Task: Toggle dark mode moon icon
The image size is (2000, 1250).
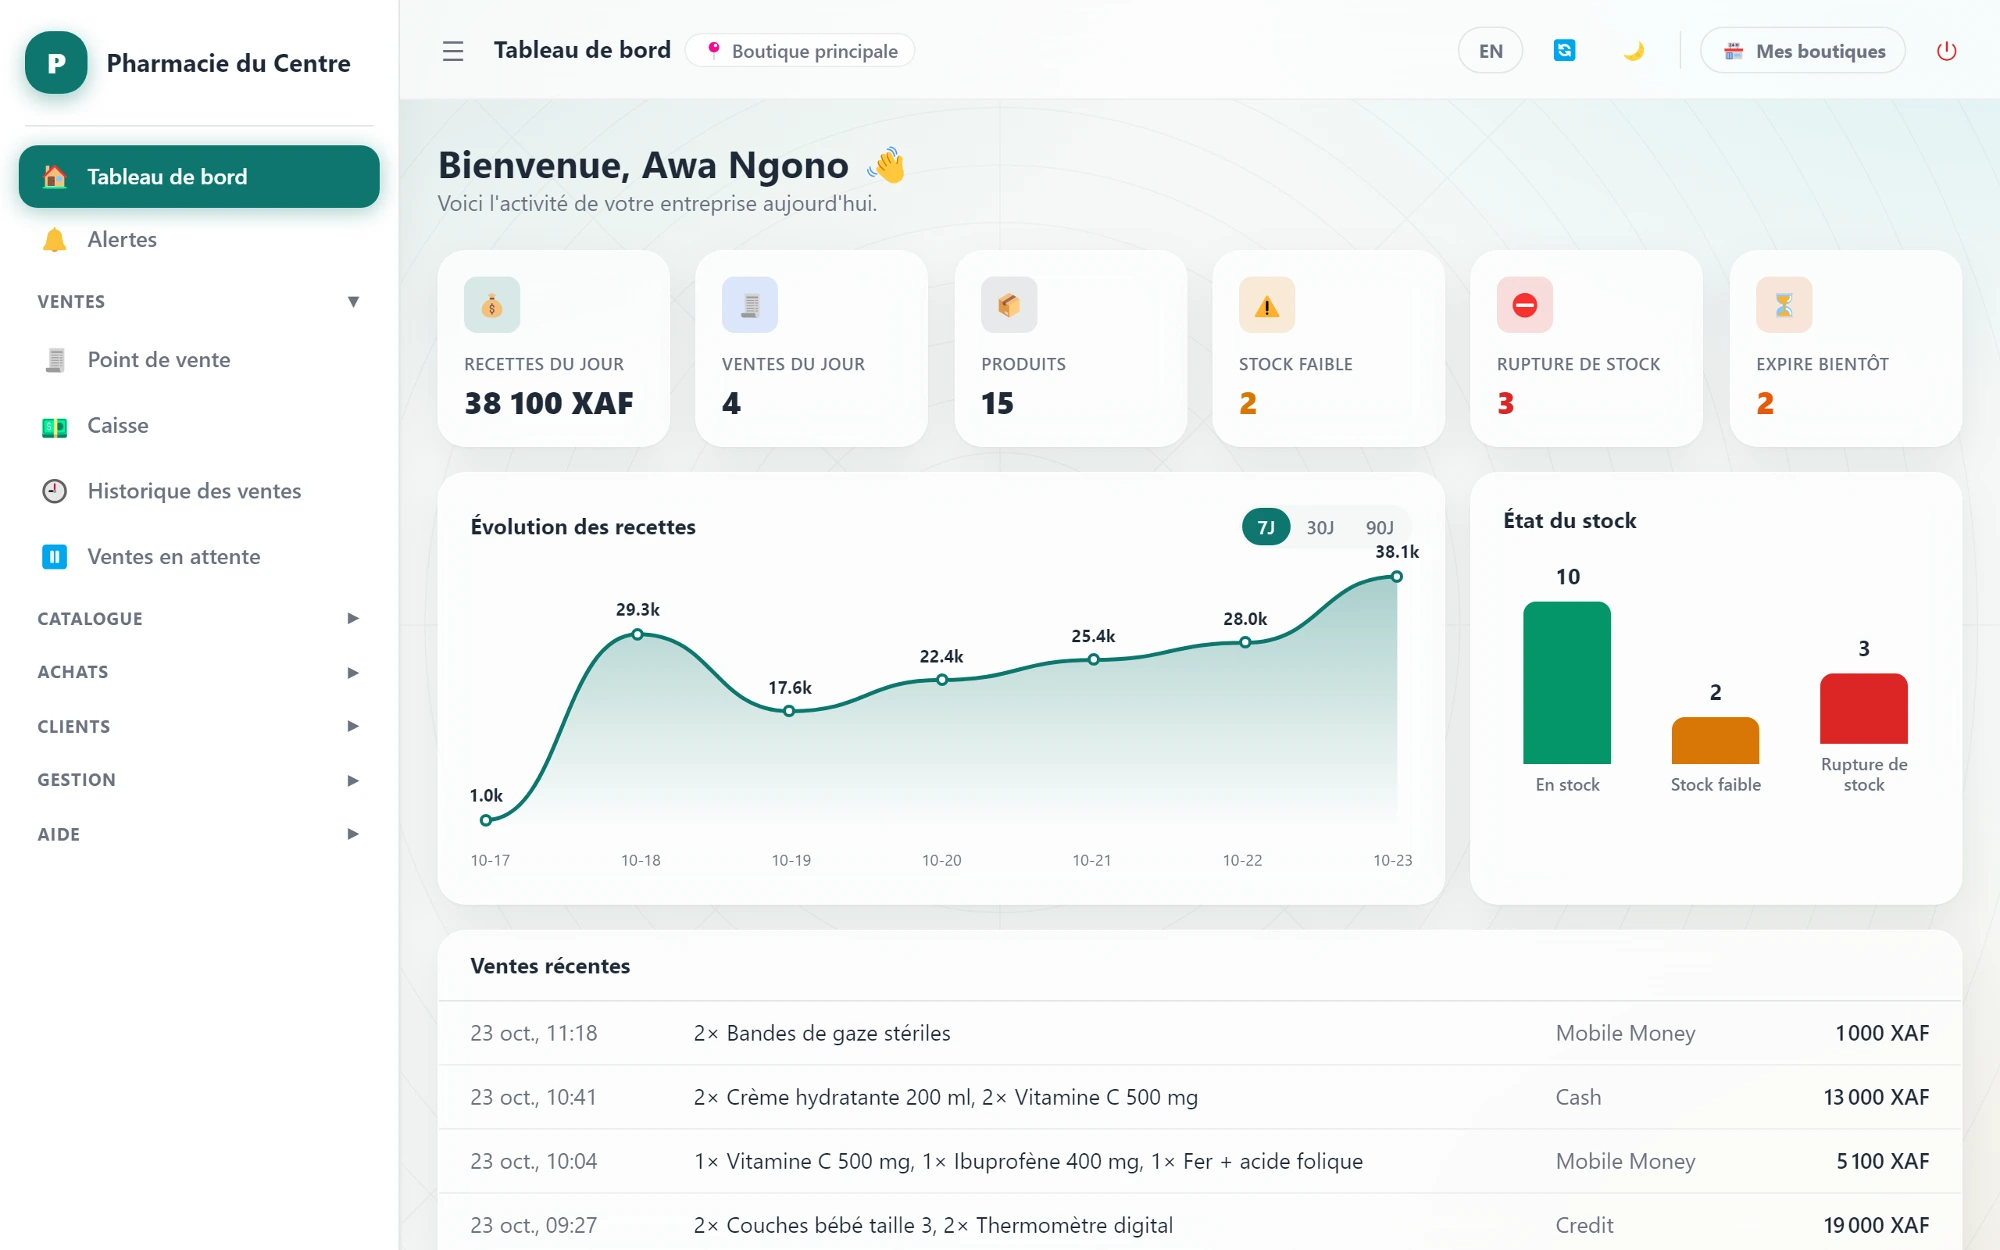Action: [1634, 51]
